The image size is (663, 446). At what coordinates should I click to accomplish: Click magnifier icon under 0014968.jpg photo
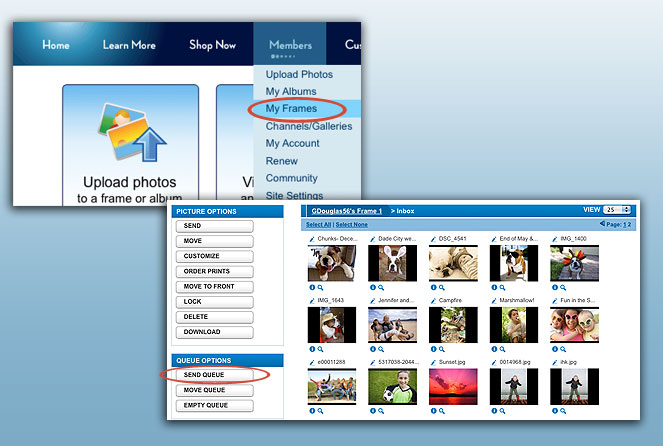pos(502,411)
